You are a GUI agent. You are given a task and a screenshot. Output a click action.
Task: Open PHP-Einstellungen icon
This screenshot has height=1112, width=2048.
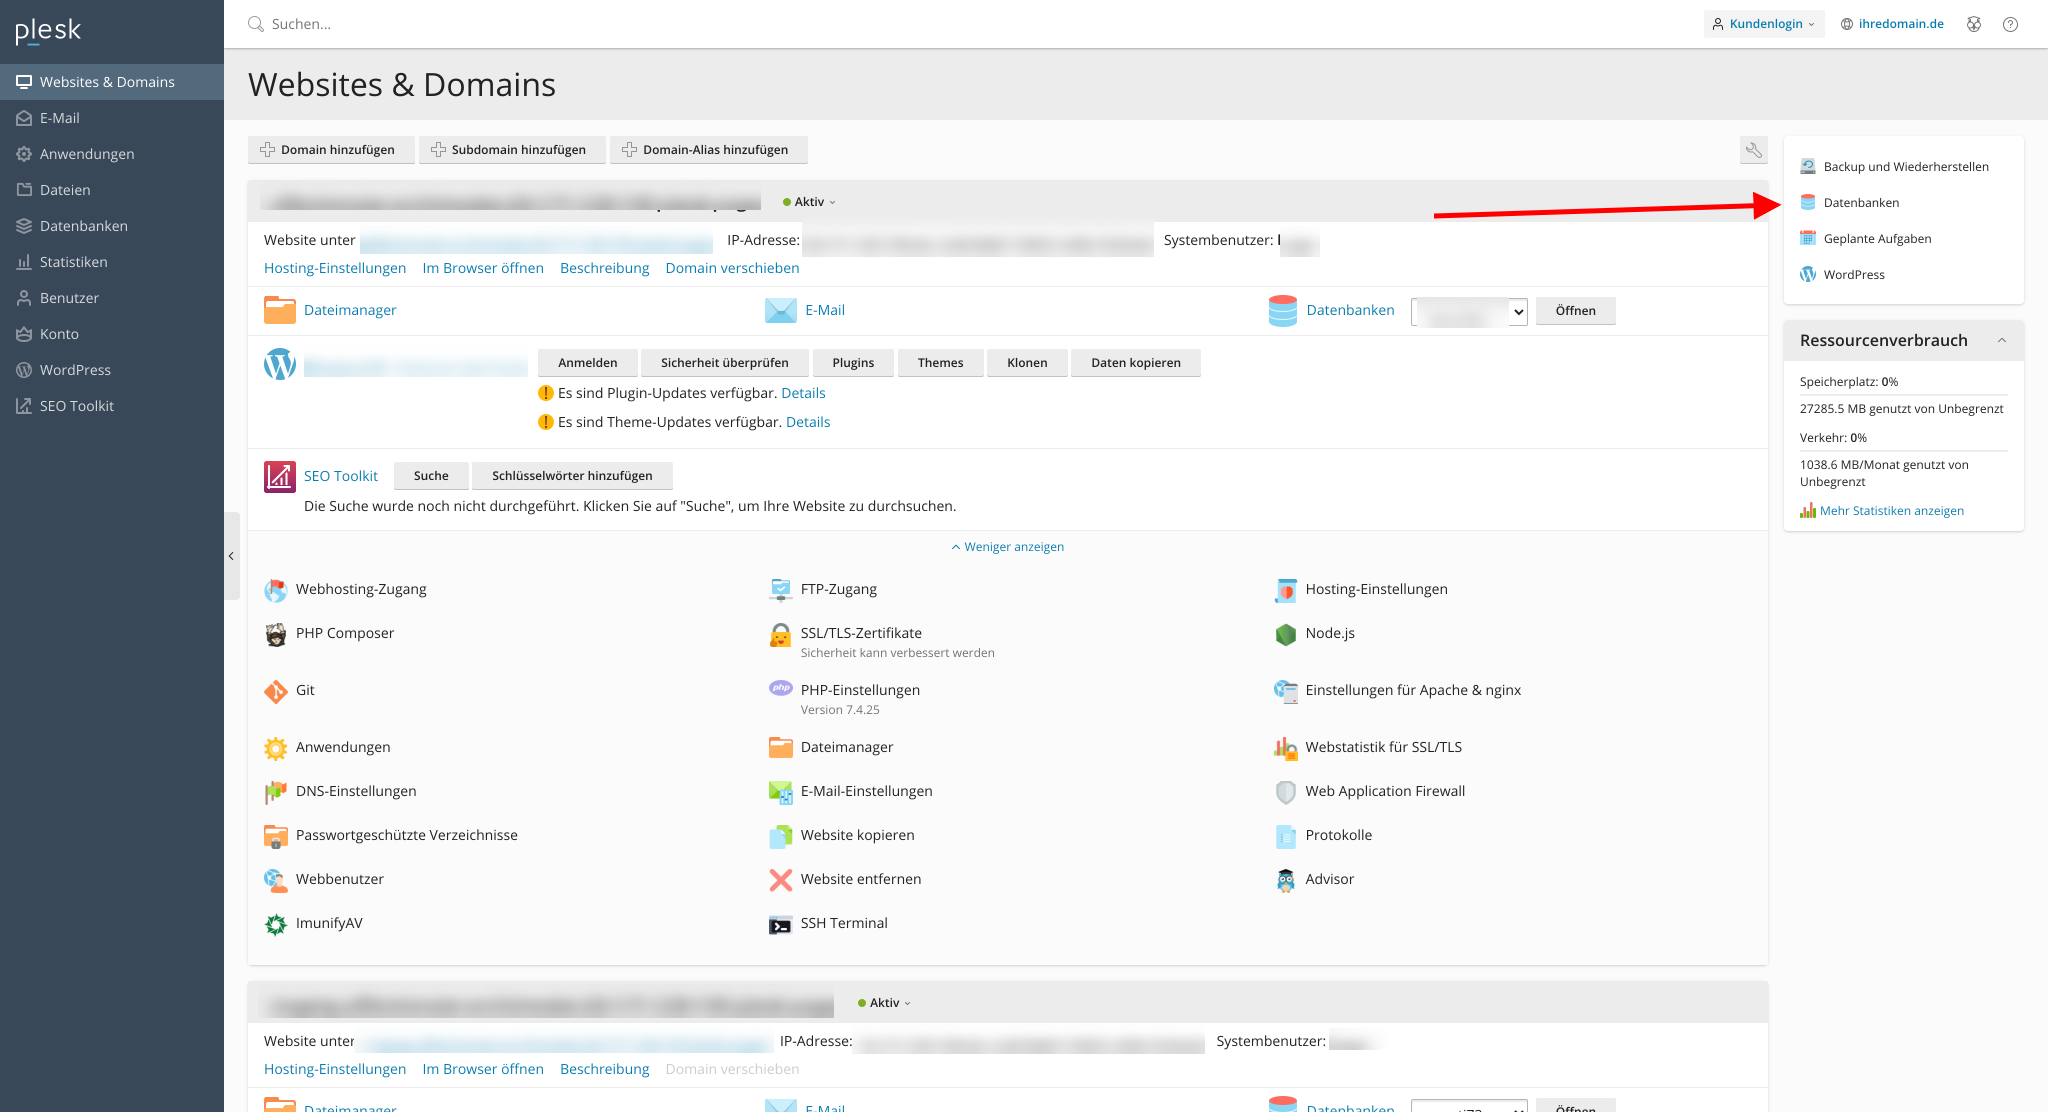pyautogui.click(x=781, y=688)
